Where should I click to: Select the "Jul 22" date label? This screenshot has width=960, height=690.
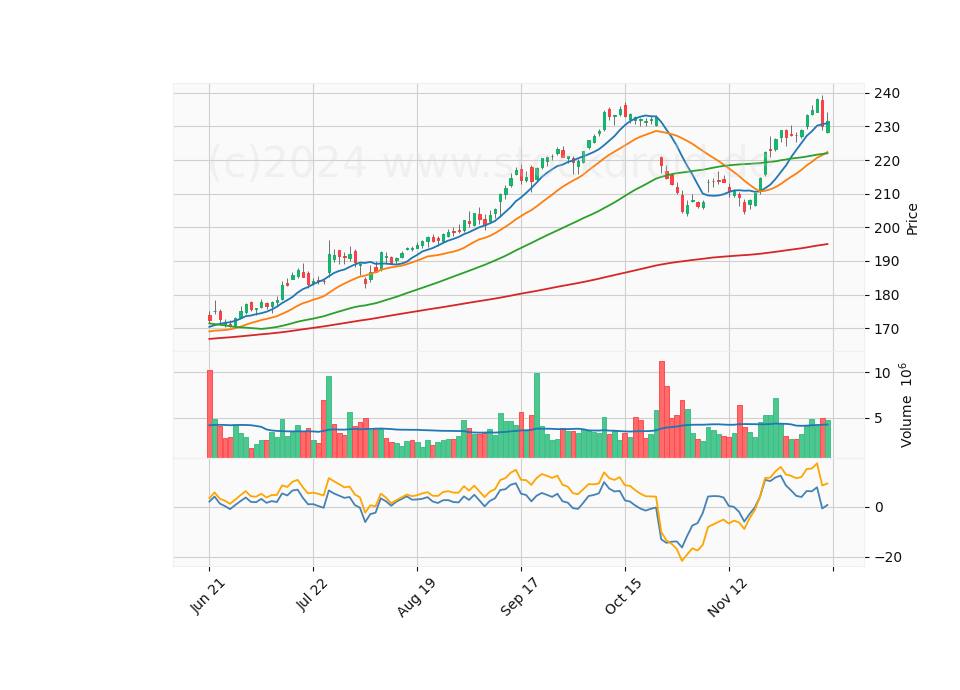(x=312, y=595)
